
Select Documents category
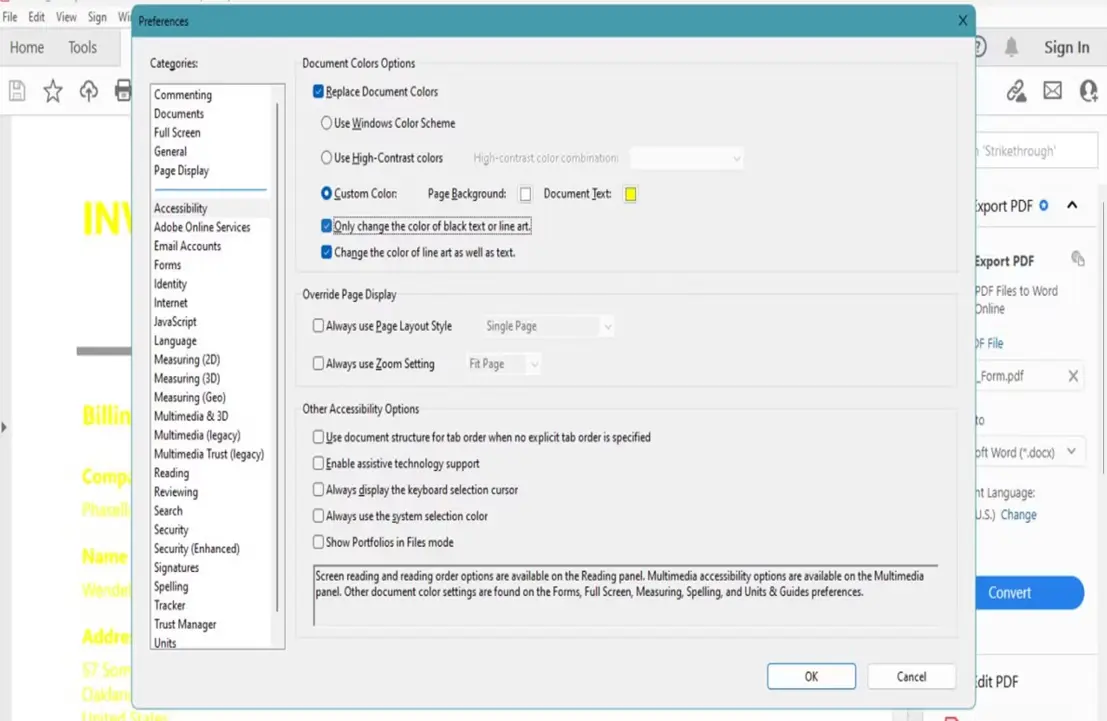point(179,114)
